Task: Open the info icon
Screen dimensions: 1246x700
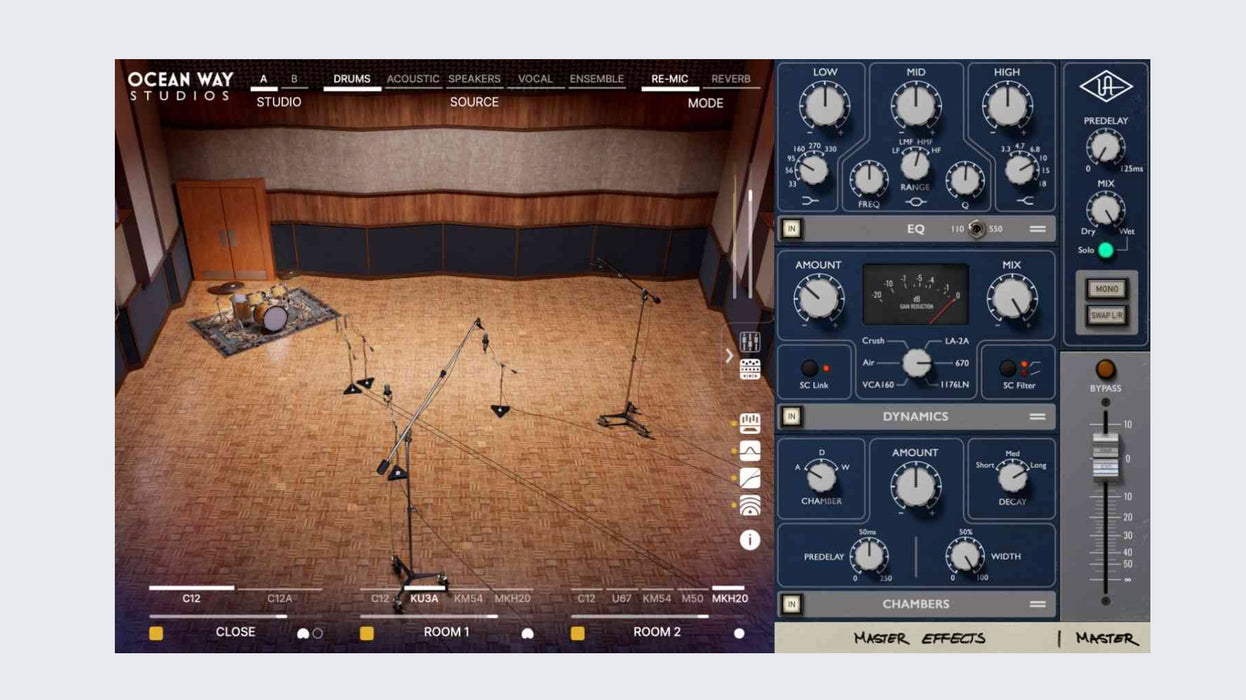Action: [x=750, y=540]
